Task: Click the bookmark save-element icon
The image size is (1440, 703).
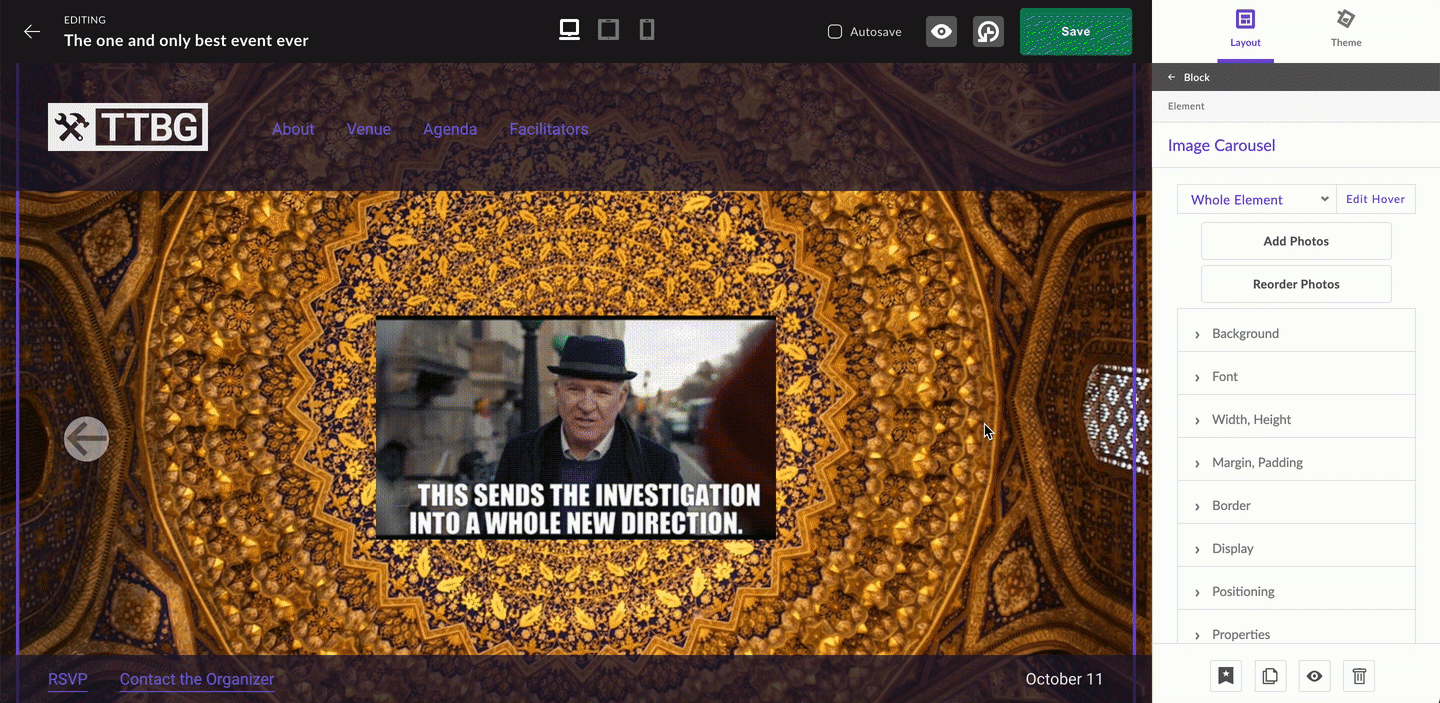Action: [1226, 676]
